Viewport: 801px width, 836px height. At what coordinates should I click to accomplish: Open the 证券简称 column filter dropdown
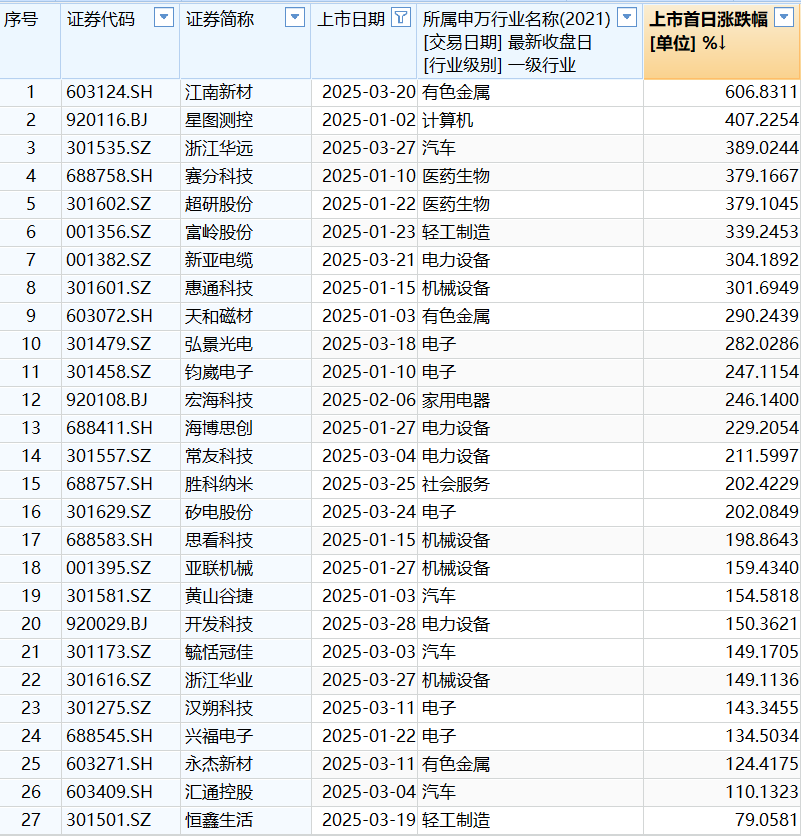(x=295, y=18)
